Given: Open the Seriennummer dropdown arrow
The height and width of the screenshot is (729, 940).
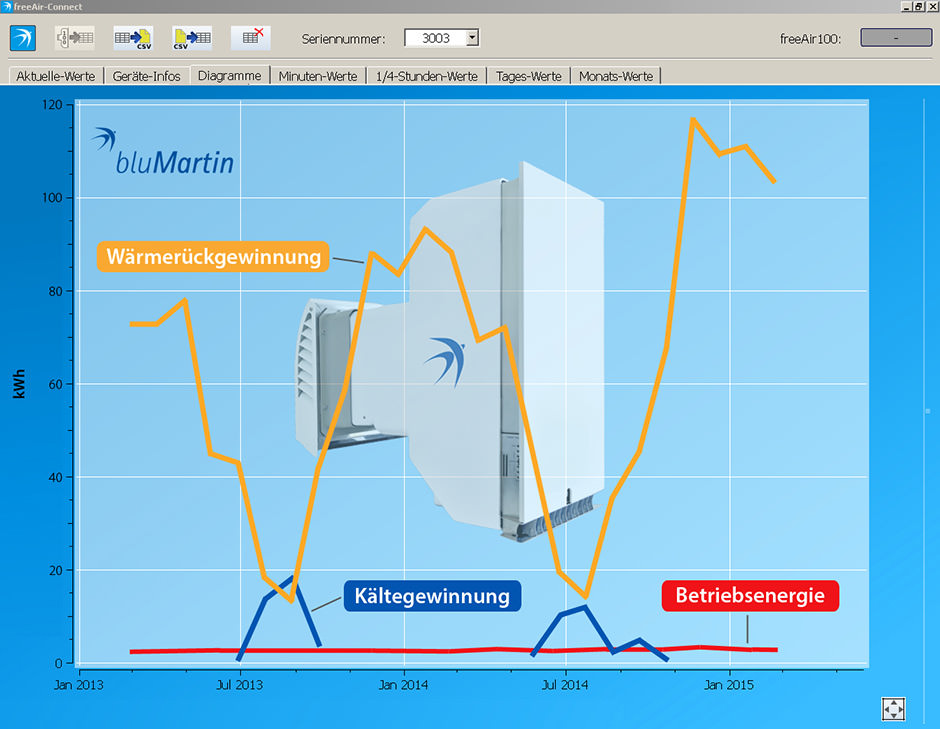Looking at the screenshot, I should tap(472, 38).
